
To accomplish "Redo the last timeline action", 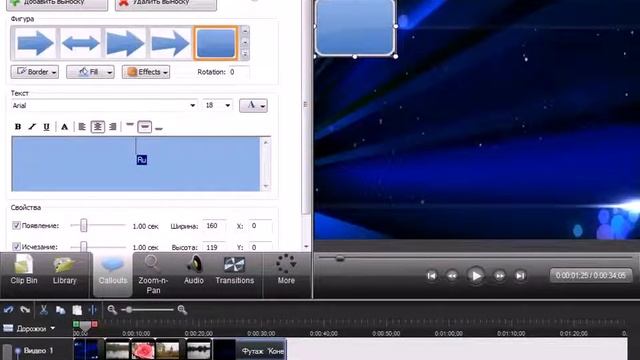I will click(25, 310).
